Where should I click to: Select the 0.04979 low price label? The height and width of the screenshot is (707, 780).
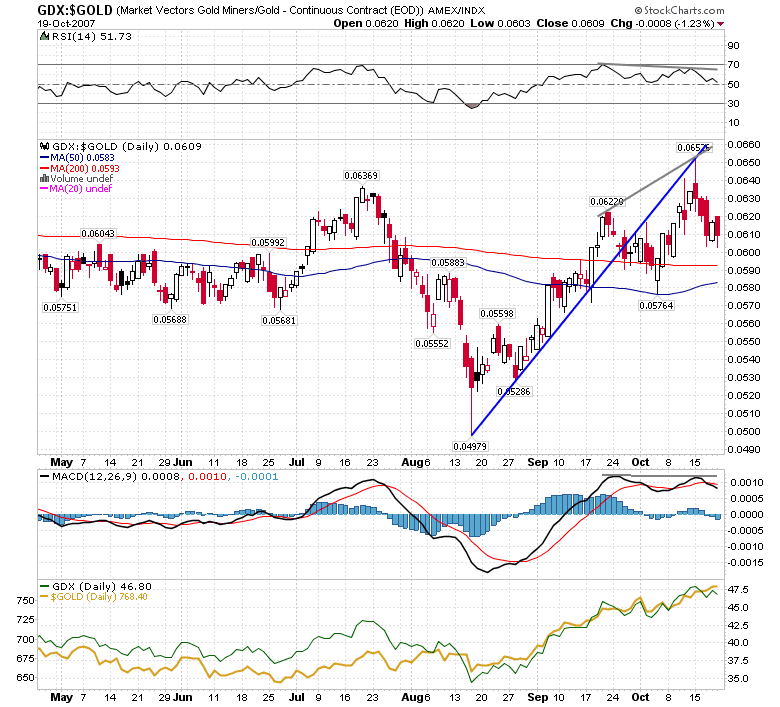(x=470, y=446)
